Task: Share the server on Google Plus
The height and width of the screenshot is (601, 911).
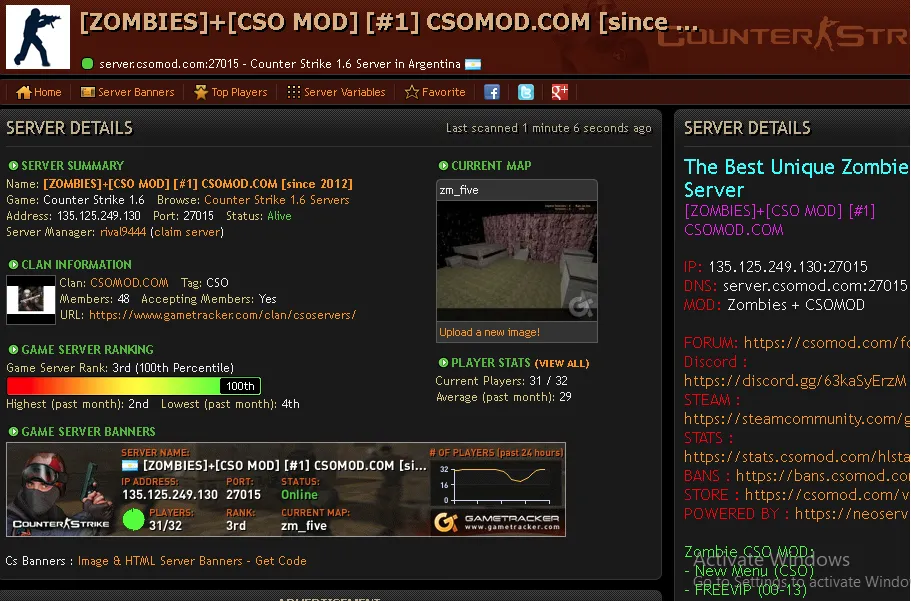Action: pos(559,92)
